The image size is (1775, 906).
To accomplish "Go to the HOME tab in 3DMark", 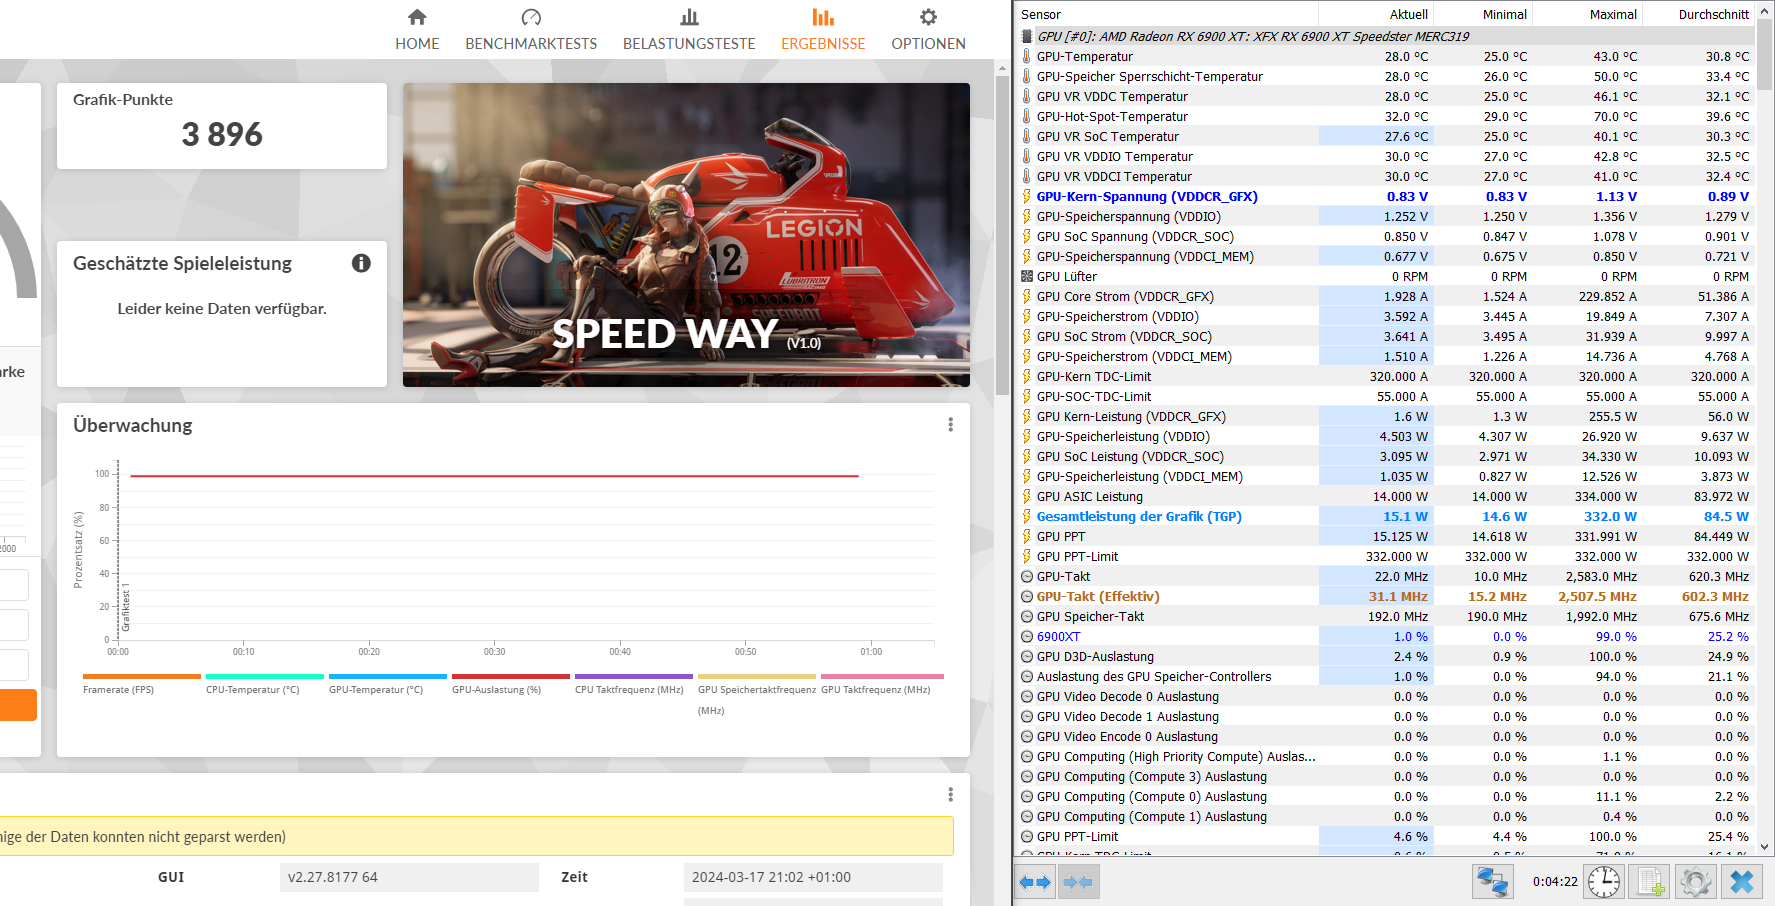I will tap(417, 29).
